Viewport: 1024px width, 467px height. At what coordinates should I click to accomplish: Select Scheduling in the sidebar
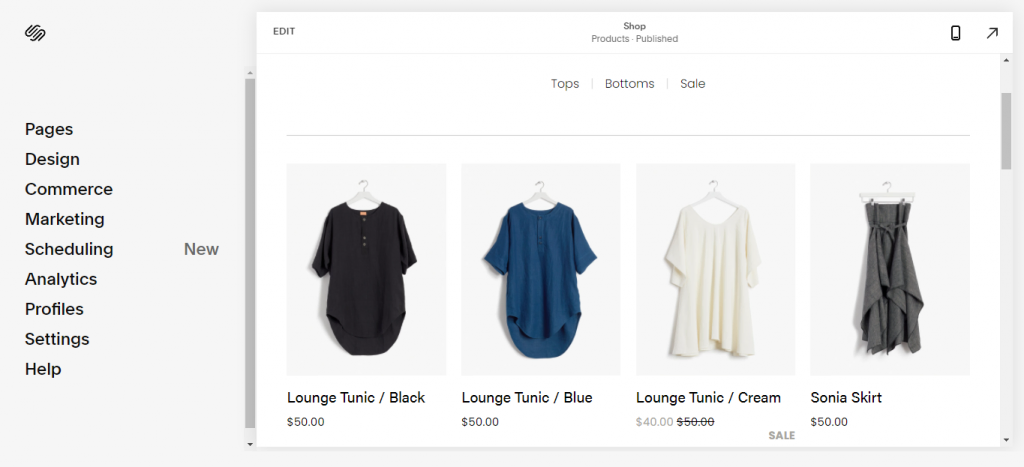[69, 250]
